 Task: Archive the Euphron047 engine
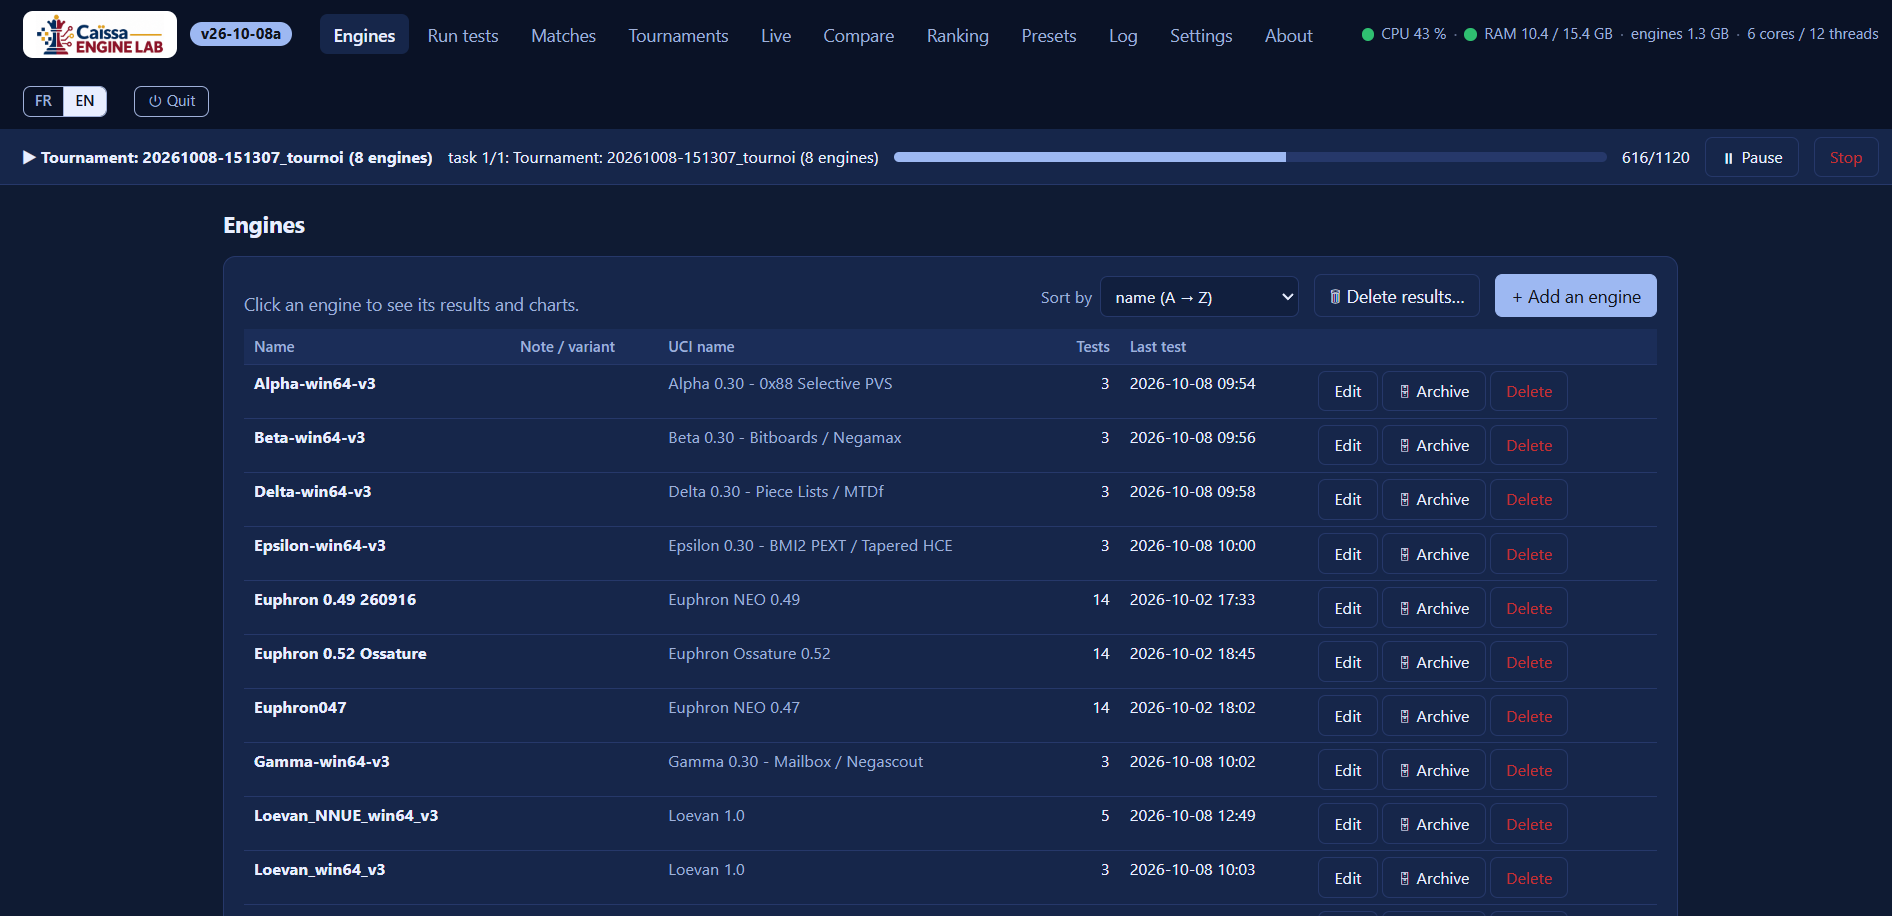(1434, 716)
